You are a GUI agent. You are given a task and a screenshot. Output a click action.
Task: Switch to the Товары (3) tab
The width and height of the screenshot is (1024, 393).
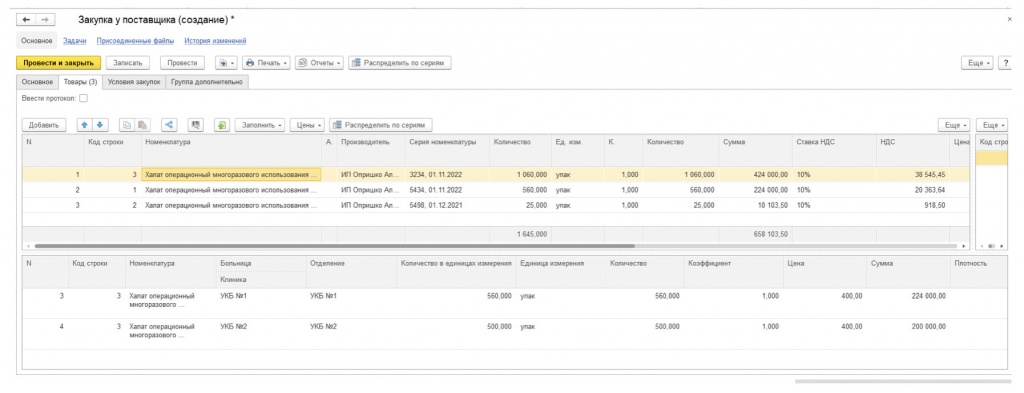coord(80,82)
